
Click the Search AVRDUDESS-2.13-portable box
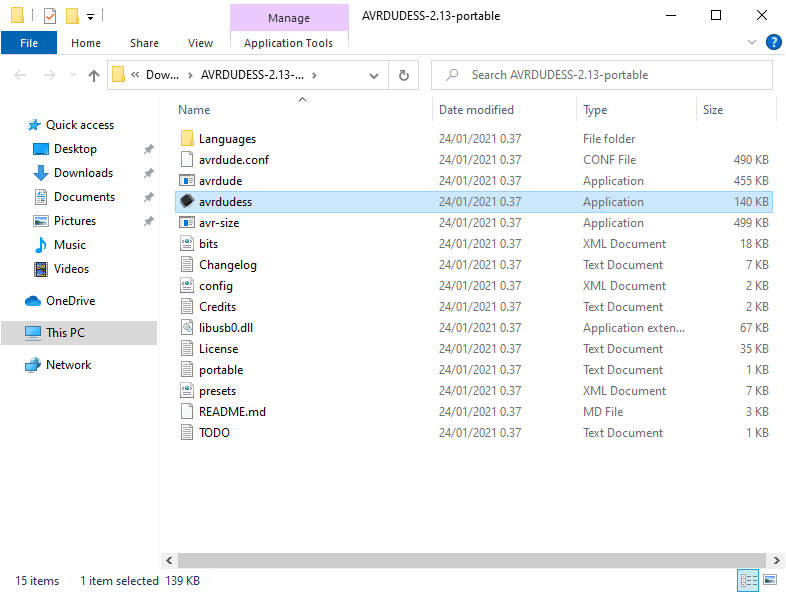click(602, 75)
